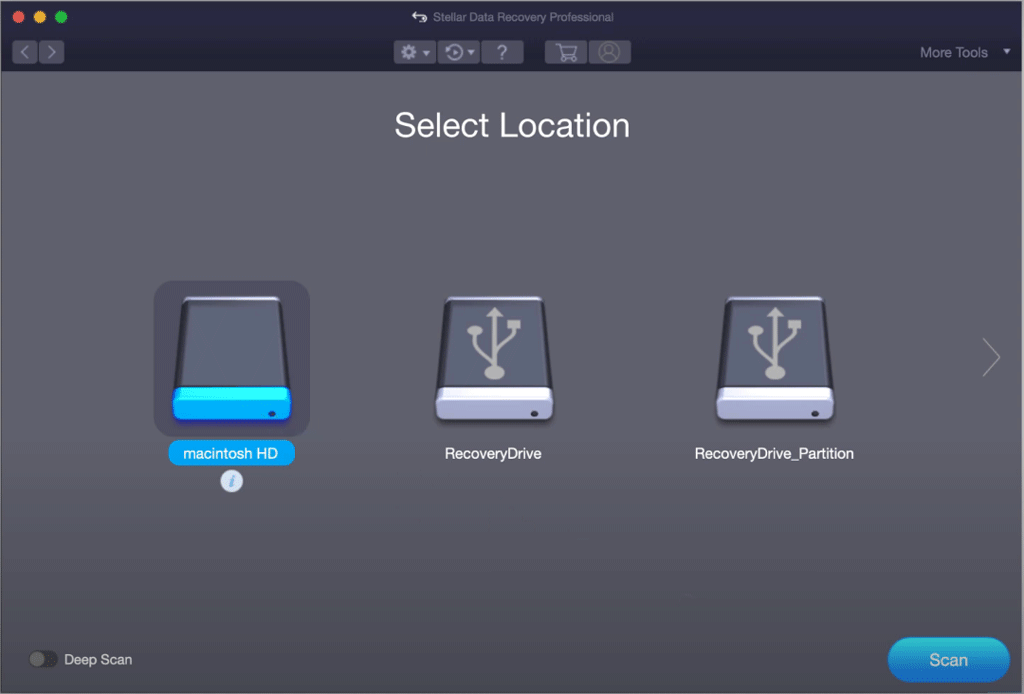This screenshot has height=694, width=1024.
Task: Click the back navigation arrow
Action: tap(23, 51)
